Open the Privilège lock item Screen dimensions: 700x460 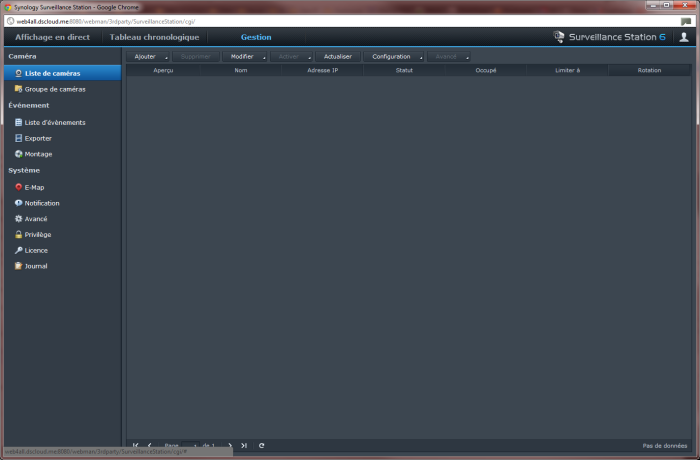(37, 234)
